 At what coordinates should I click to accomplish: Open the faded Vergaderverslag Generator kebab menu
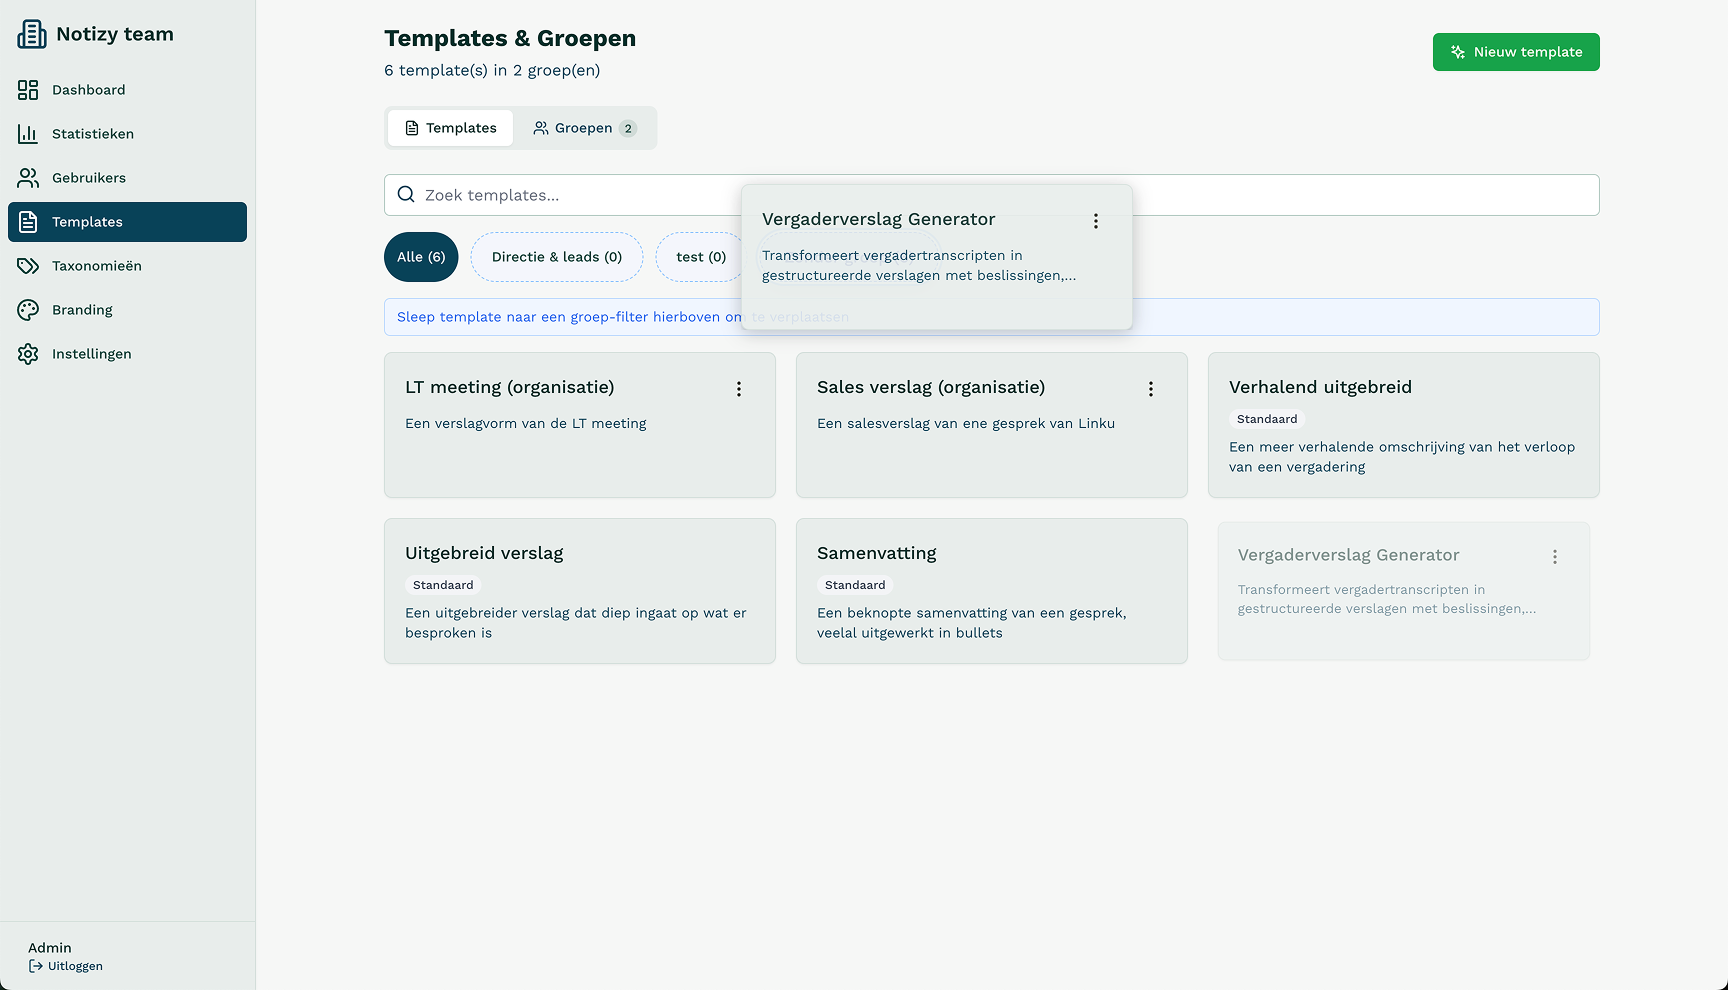tap(1555, 557)
